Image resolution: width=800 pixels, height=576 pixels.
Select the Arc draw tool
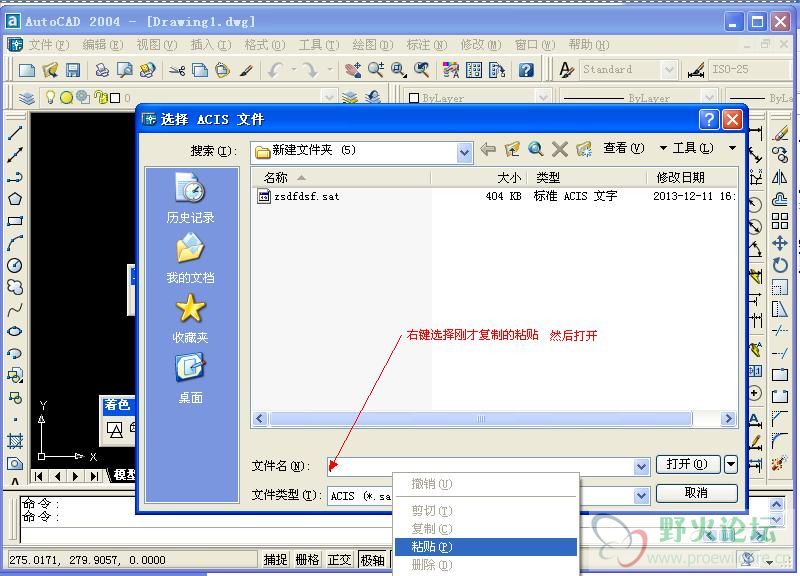click(x=15, y=243)
